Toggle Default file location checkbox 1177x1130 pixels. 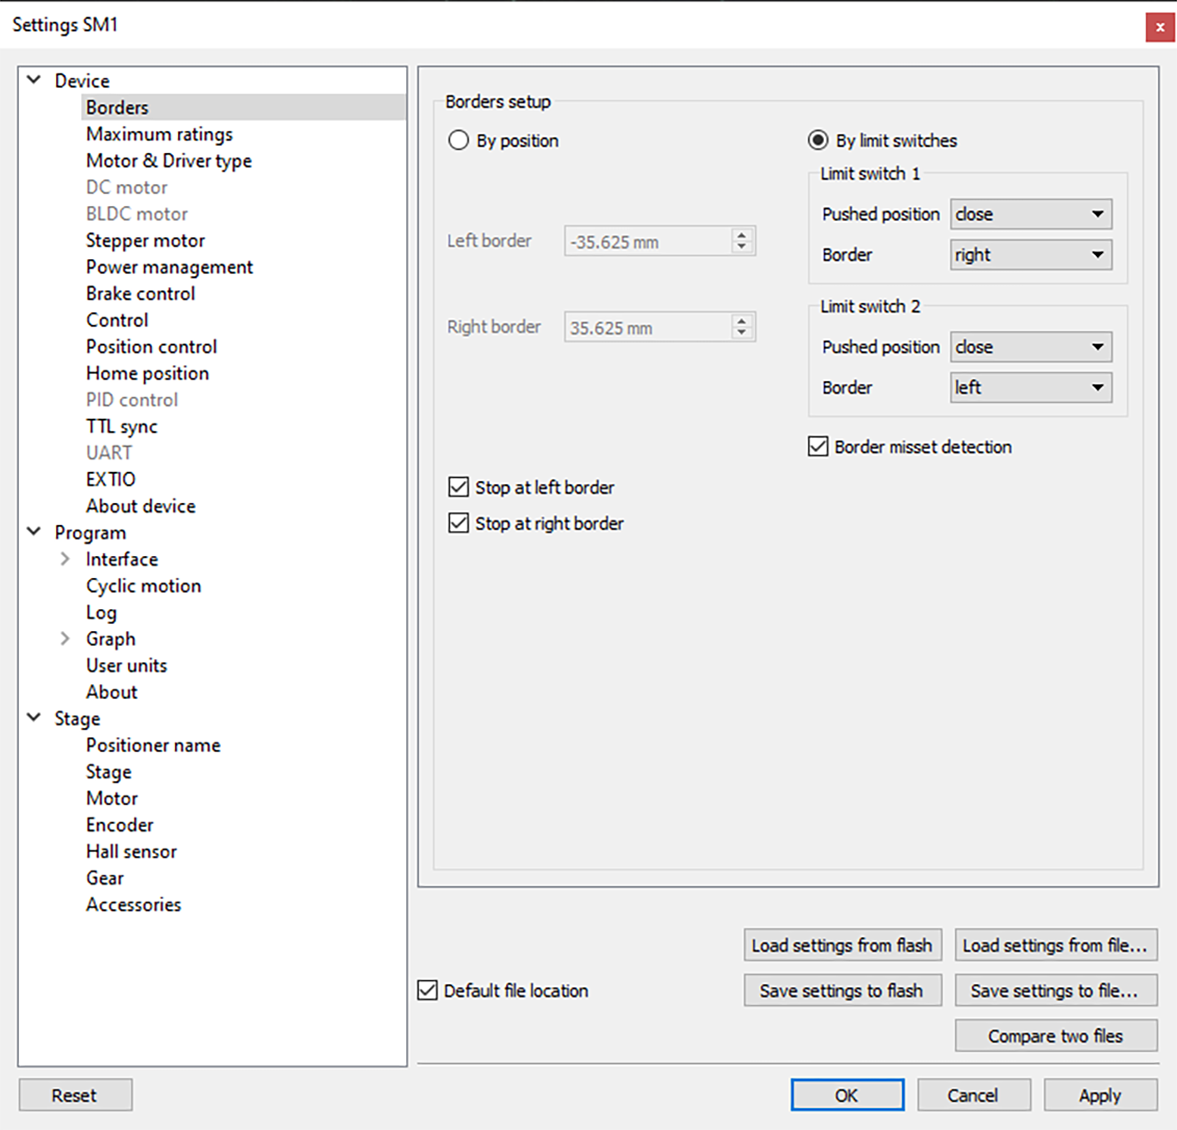coord(428,990)
